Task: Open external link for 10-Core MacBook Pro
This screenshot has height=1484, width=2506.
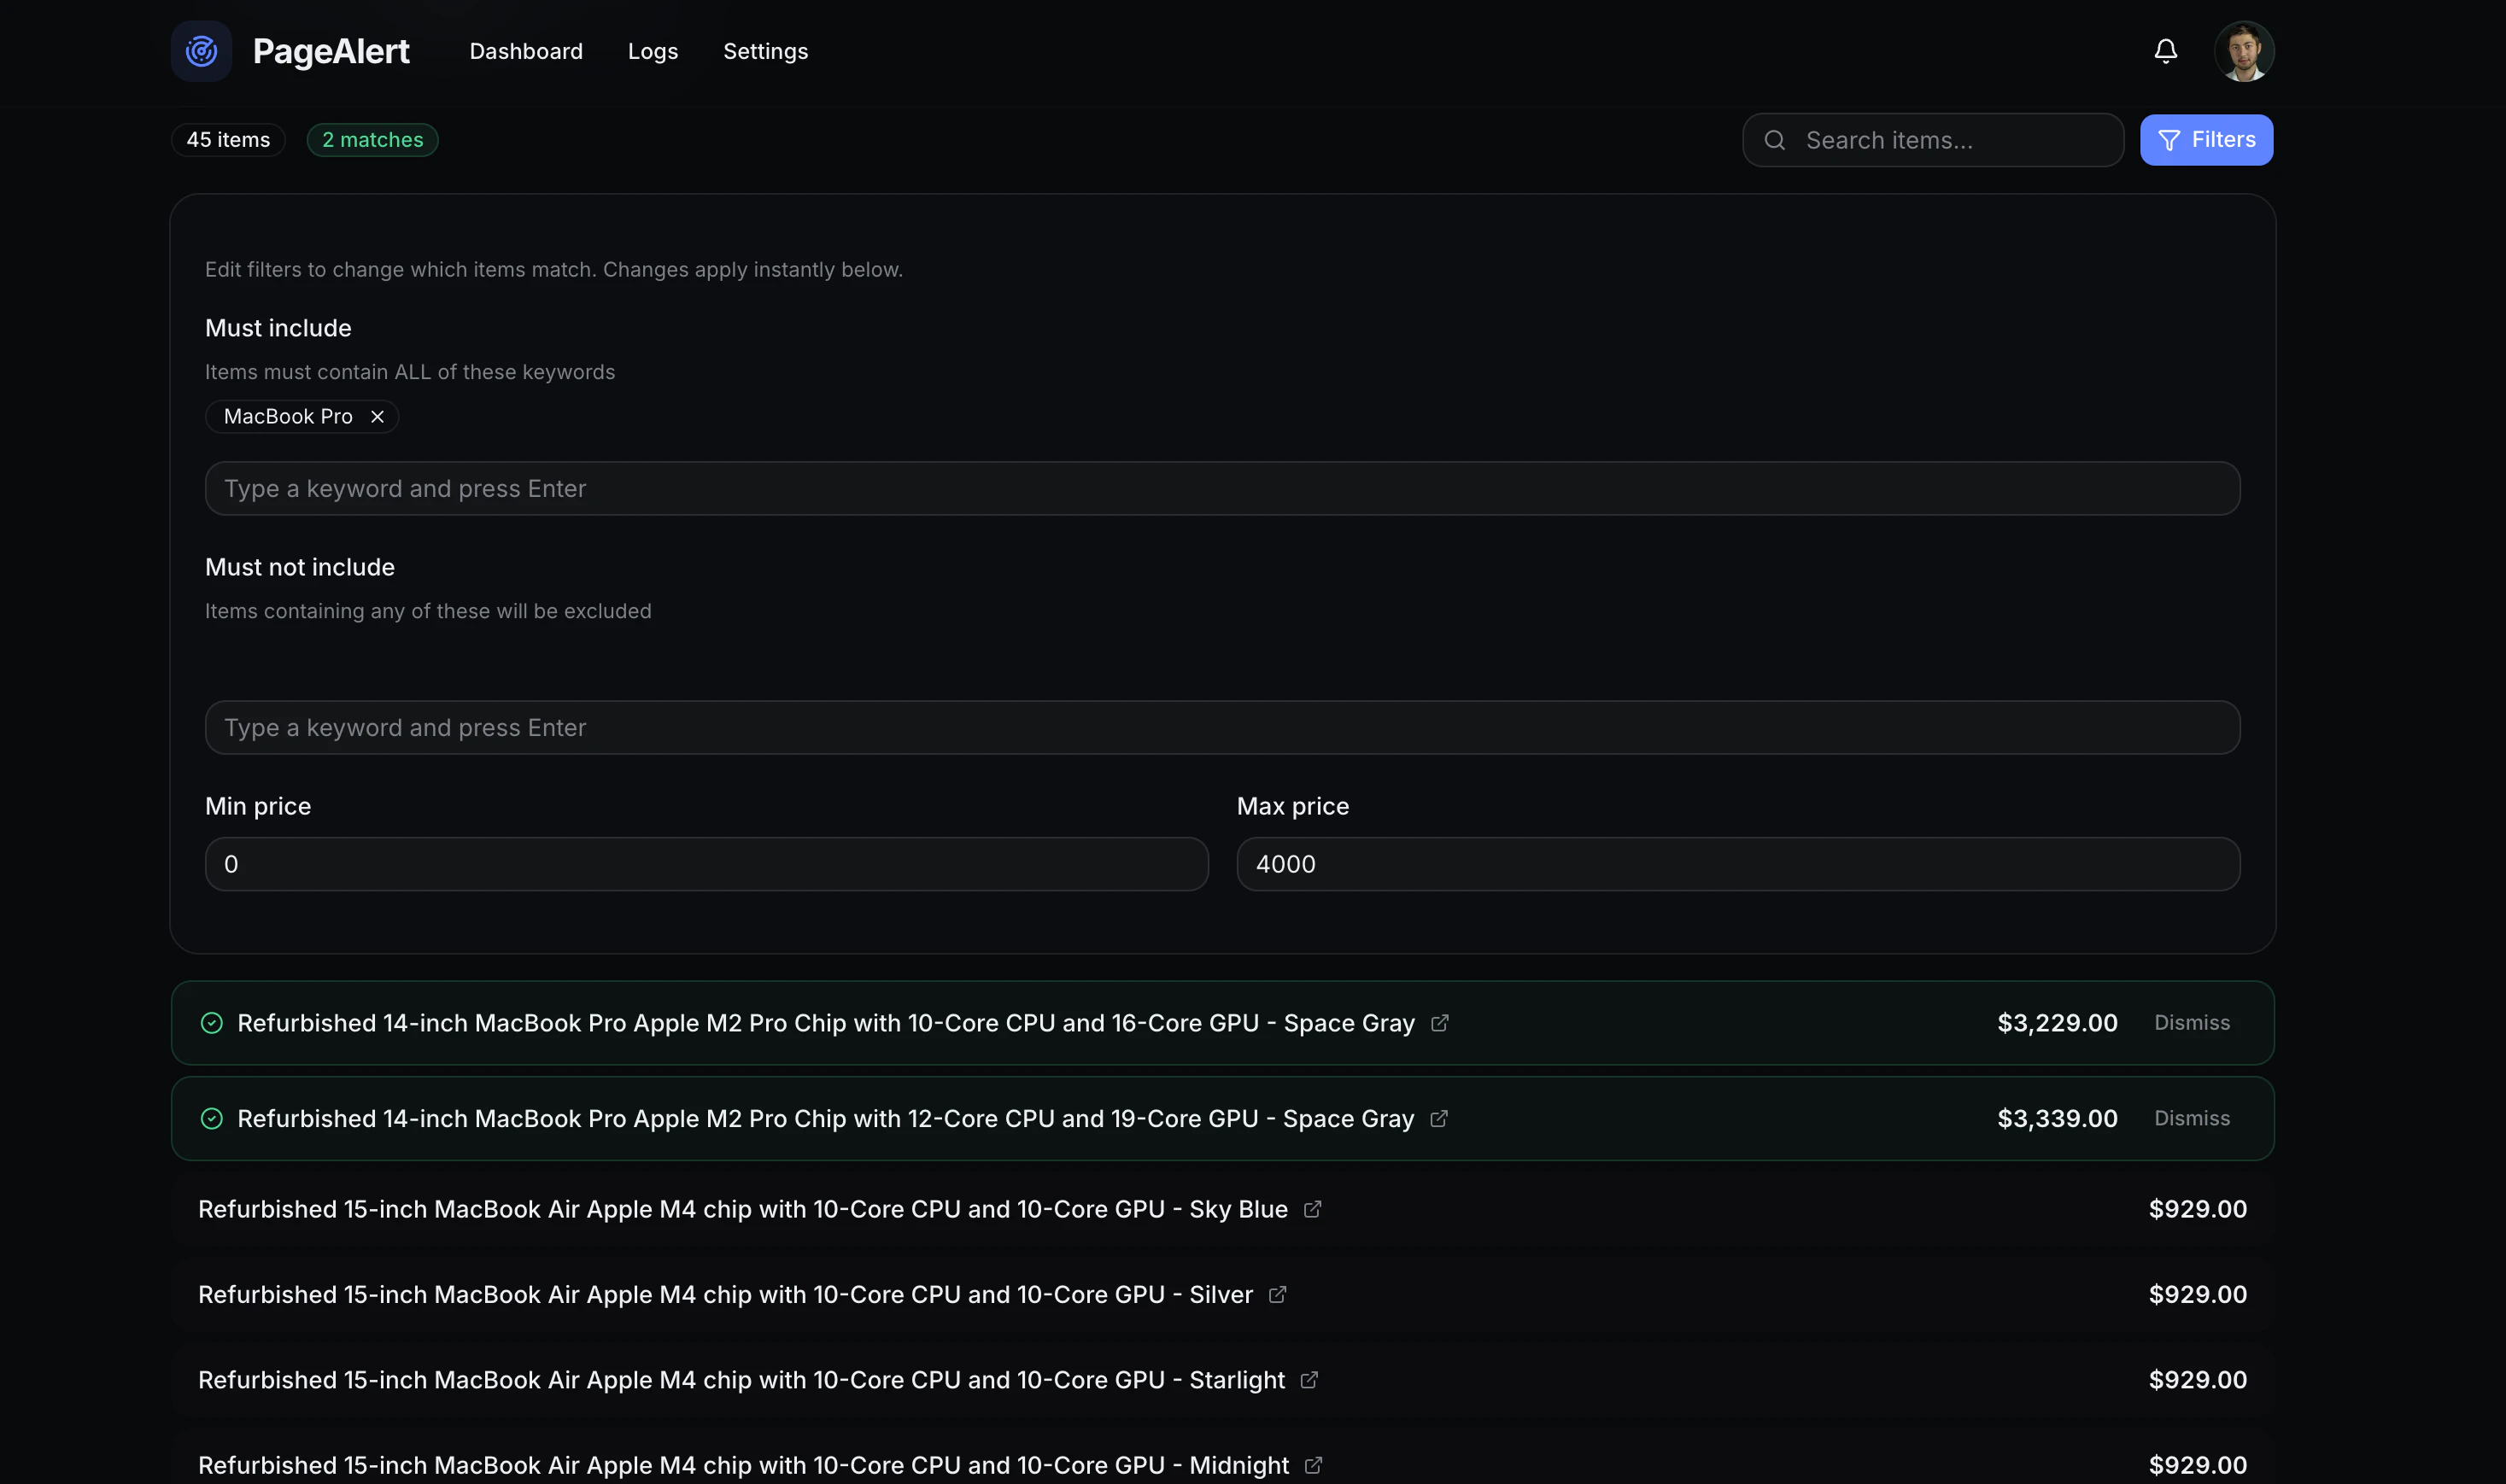Action: coord(1439,1023)
